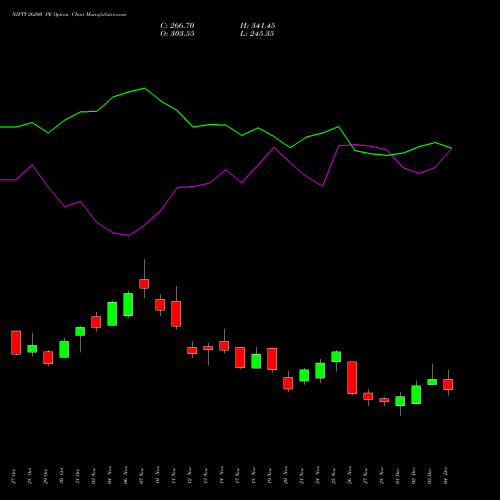Click the 07 Nov date axis label
The height and width of the screenshot is (500, 500).
click(x=142, y=476)
